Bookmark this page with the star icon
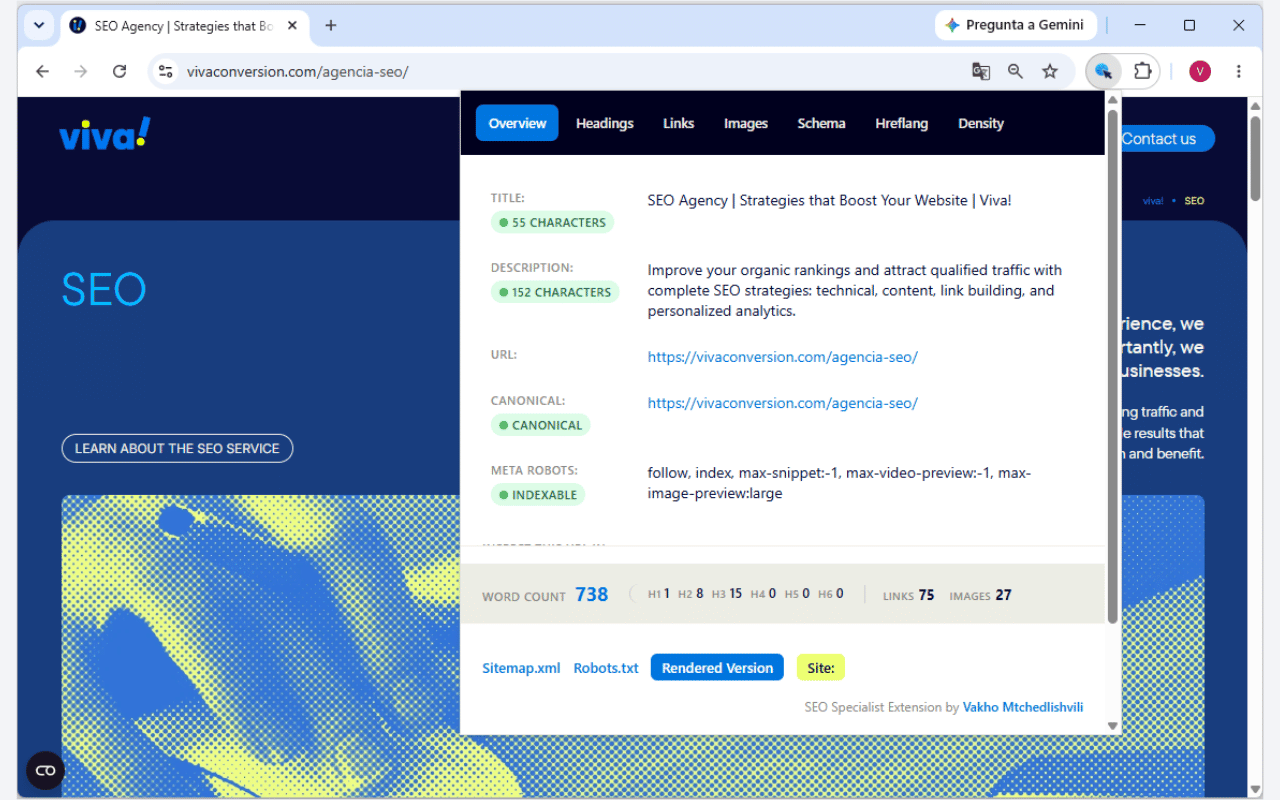Image resolution: width=1280 pixels, height=800 pixels. (x=1050, y=71)
